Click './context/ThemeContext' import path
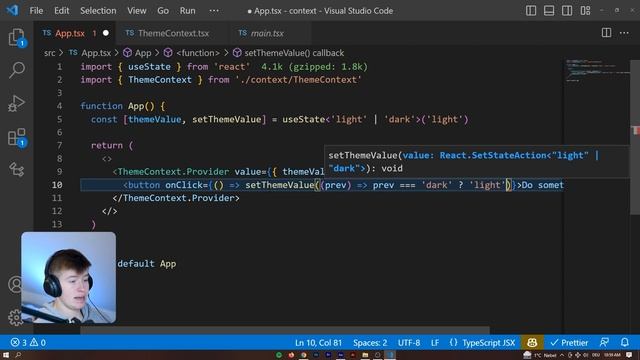The height and width of the screenshot is (360, 640). tap(298, 80)
